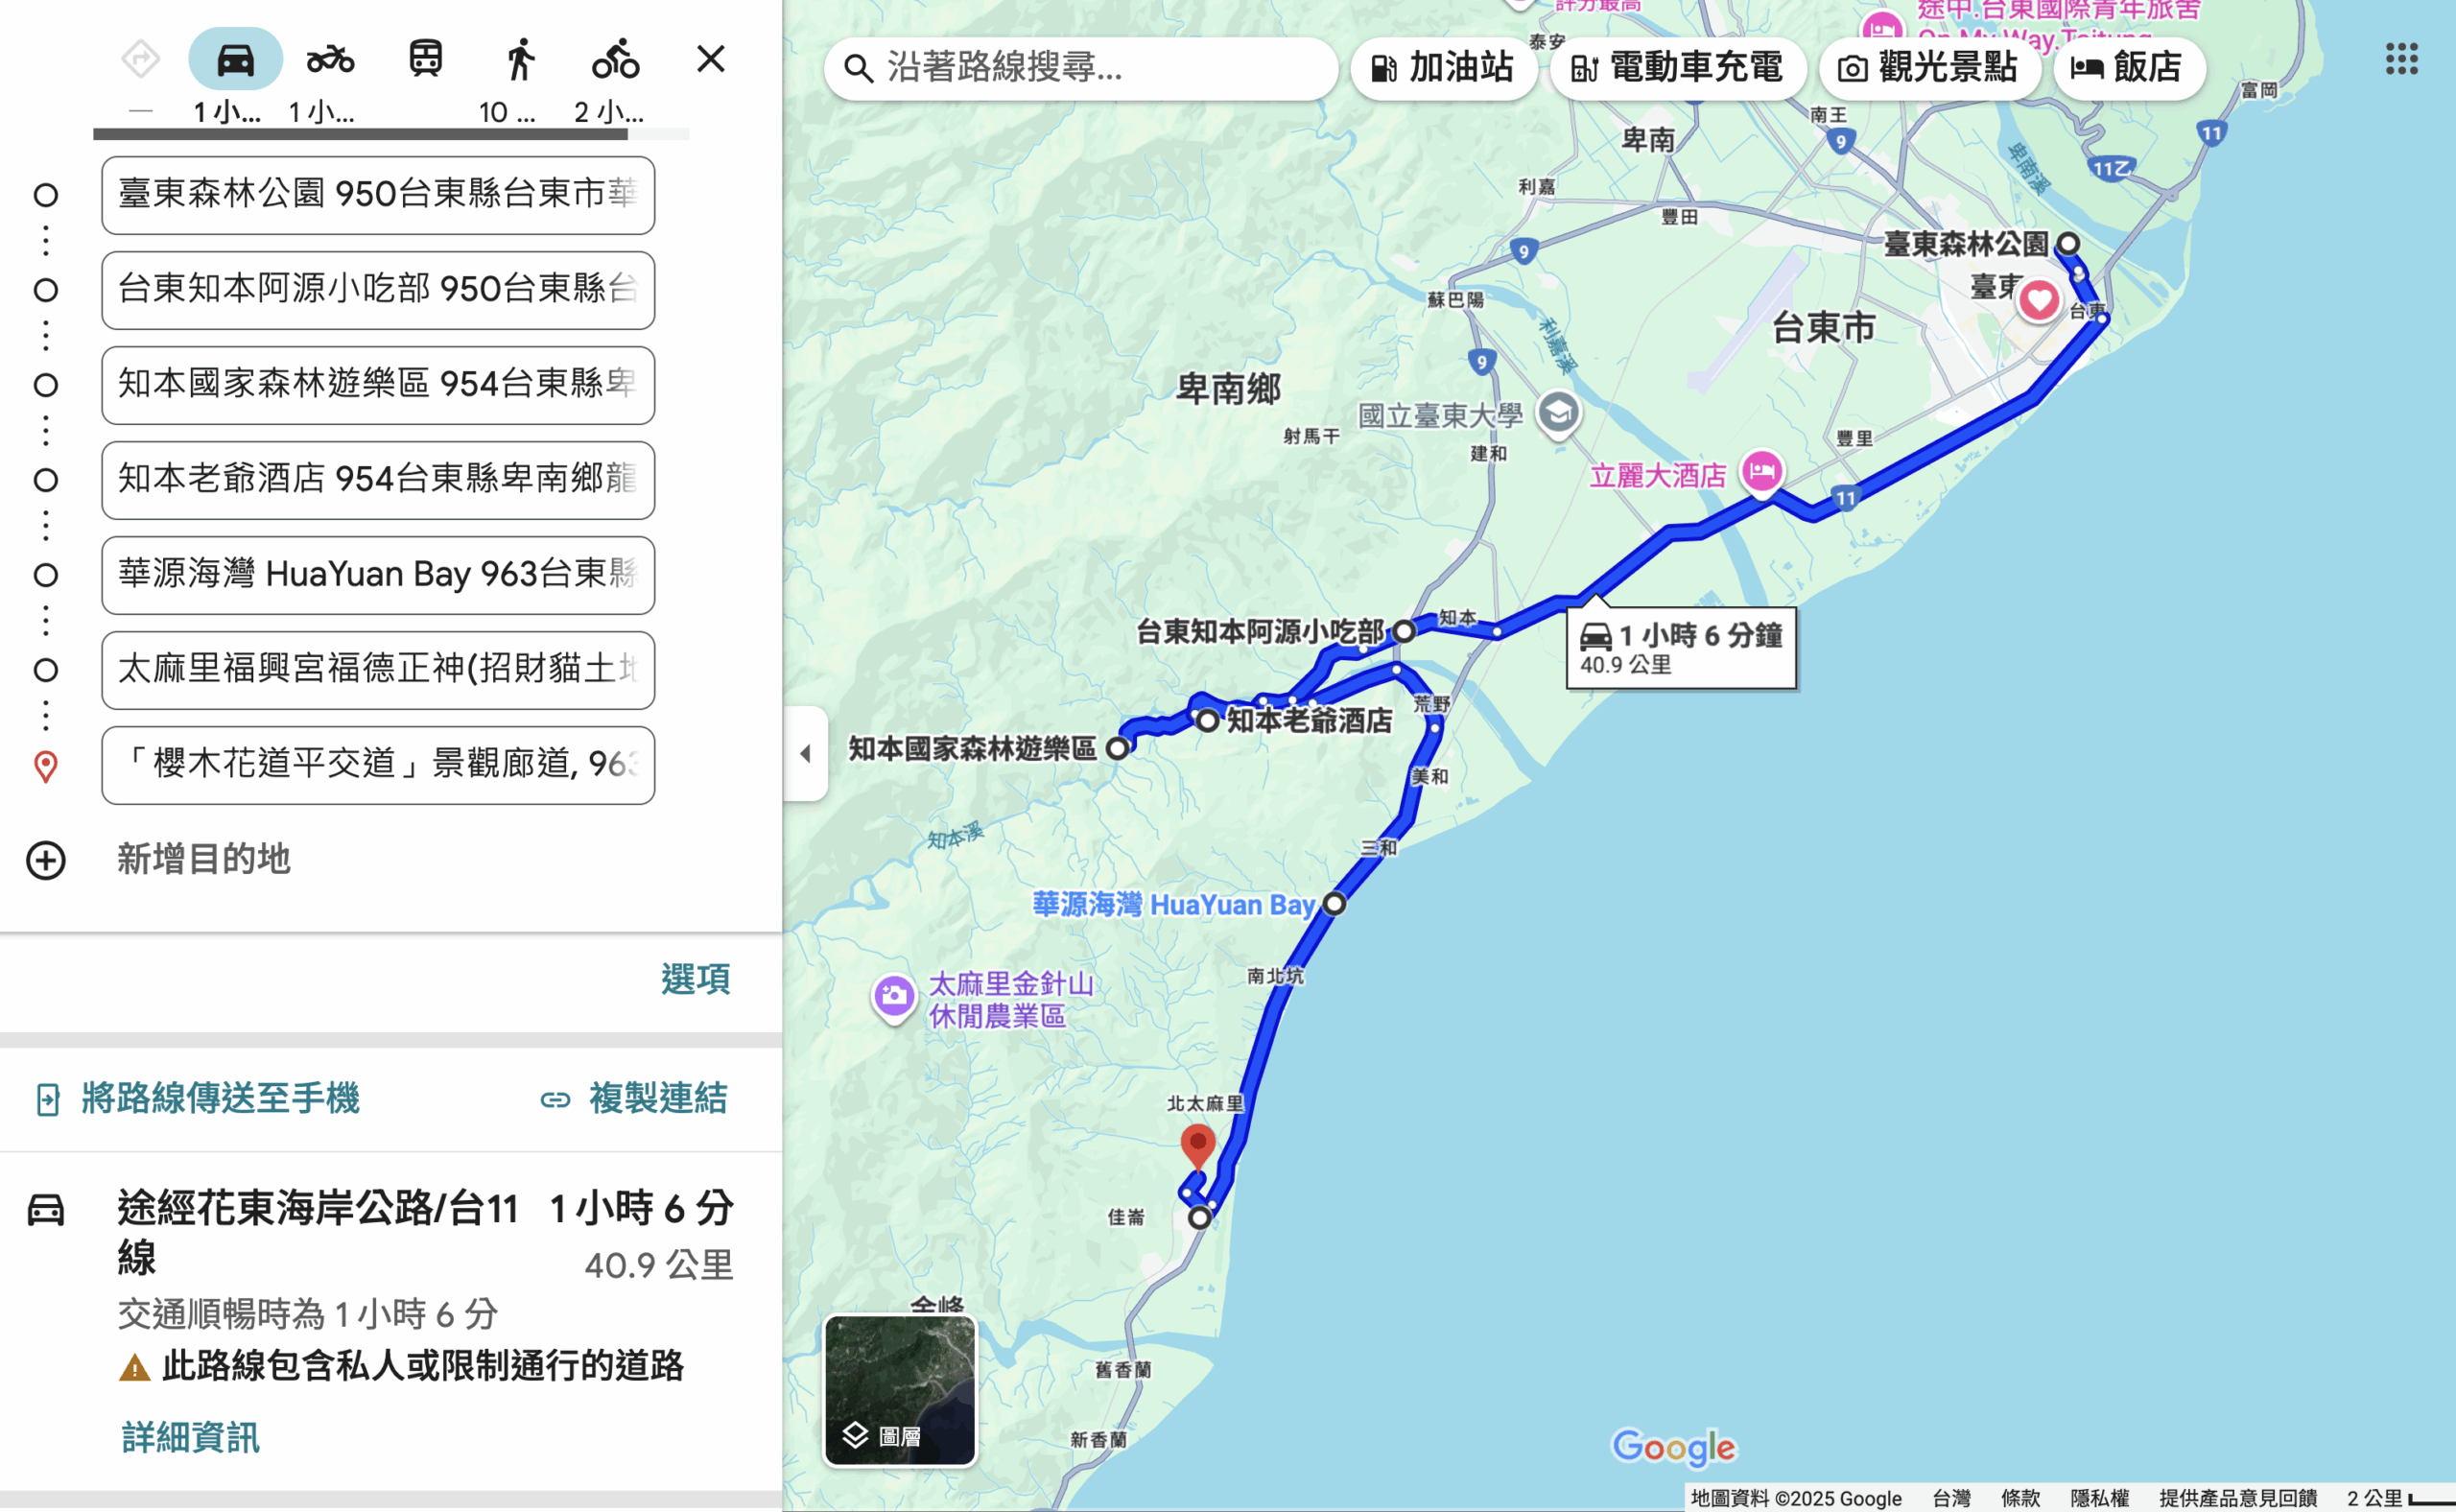Edit the 知本國家森林遊樂區 stop field

[378, 385]
